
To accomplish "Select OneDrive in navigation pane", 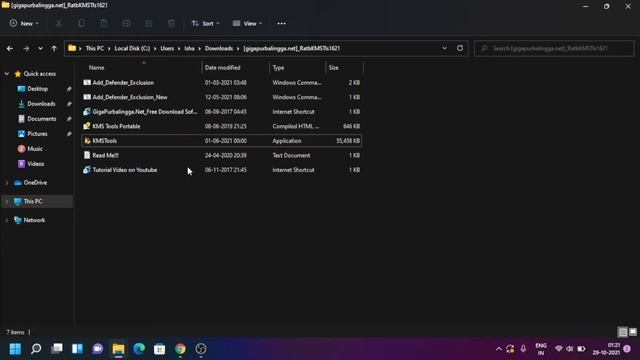I will [x=35, y=183].
